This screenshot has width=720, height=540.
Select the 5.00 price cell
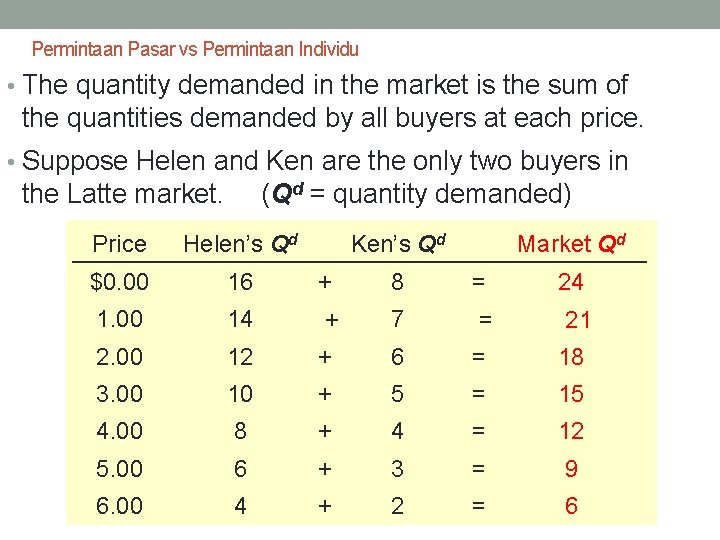point(119,468)
